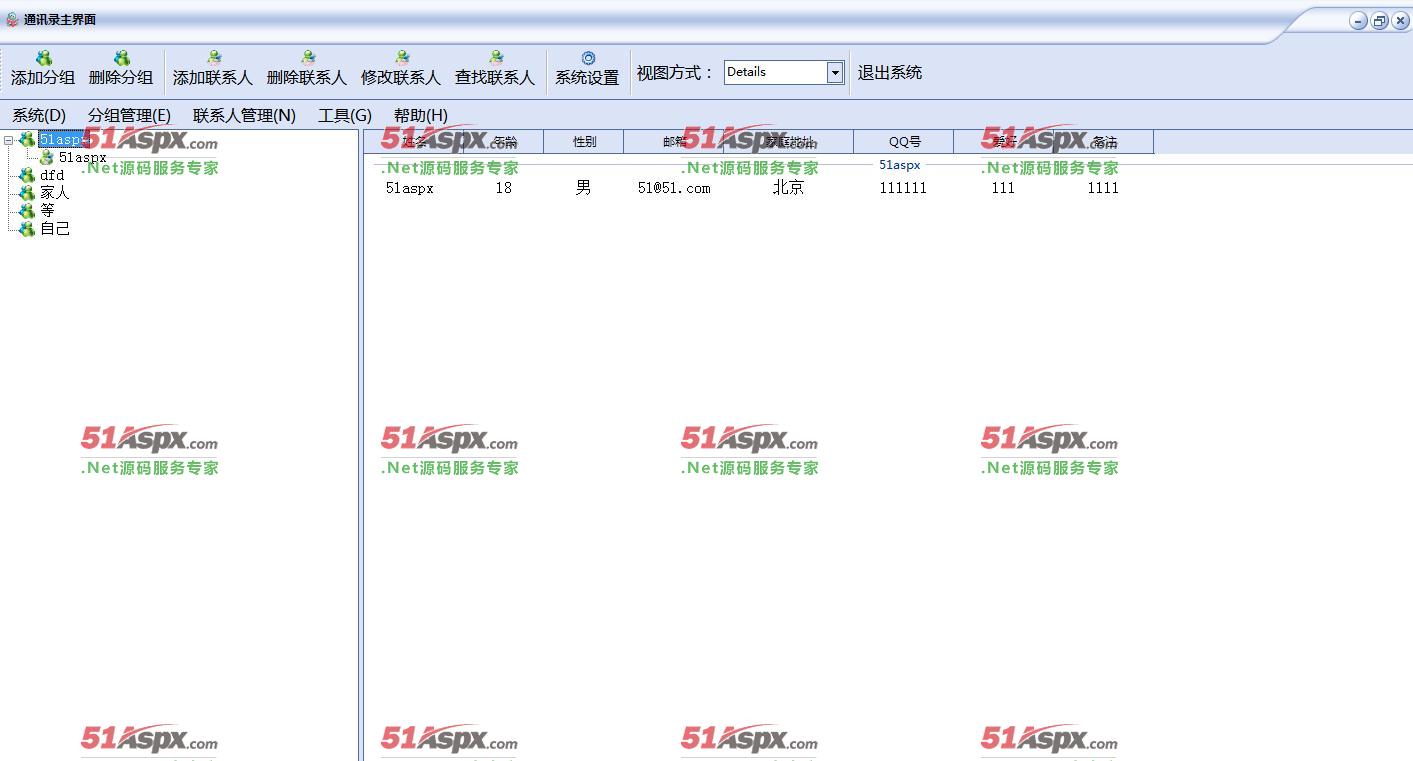The height and width of the screenshot is (761, 1413).
Task: Select the highlighted 51aspx group node
Action: [64, 140]
